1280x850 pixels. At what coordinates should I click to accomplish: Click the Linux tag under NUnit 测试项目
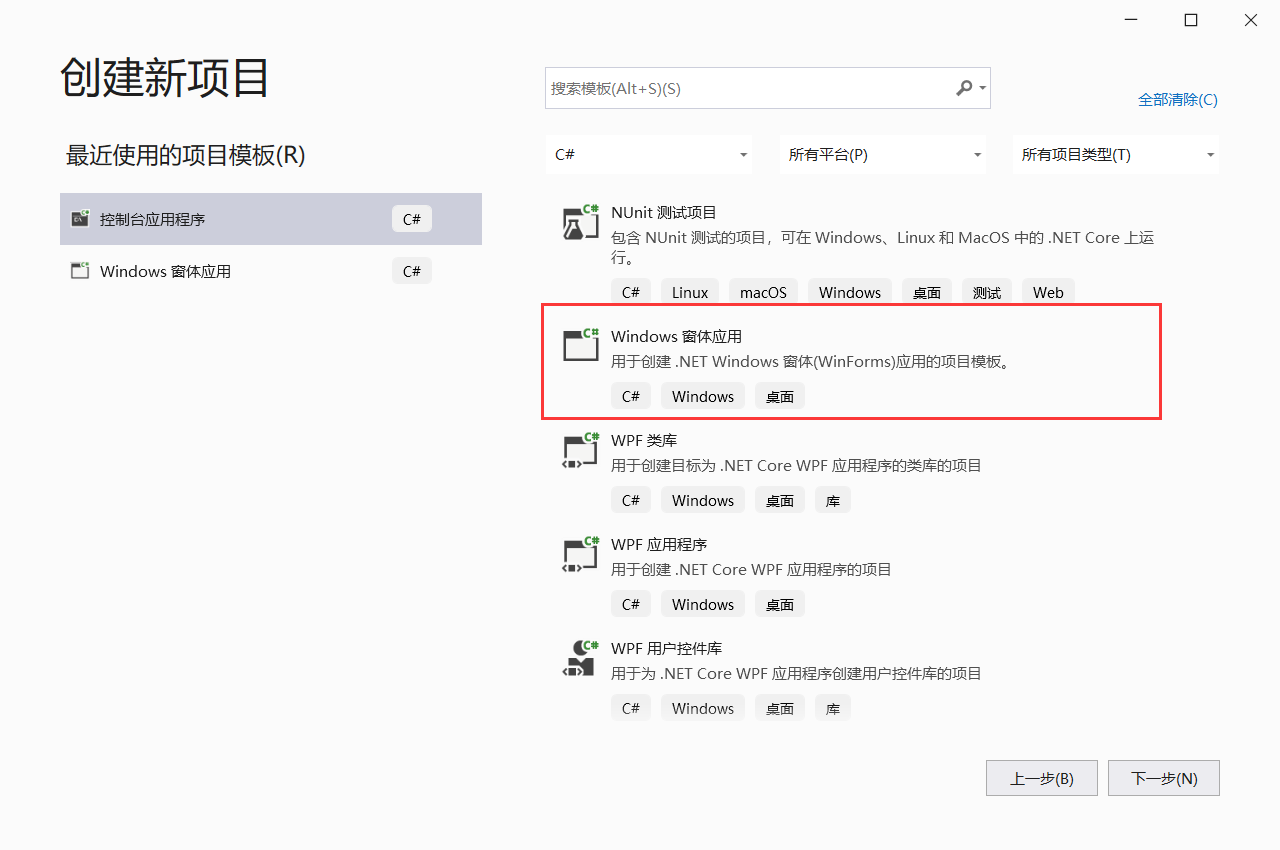(689, 291)
